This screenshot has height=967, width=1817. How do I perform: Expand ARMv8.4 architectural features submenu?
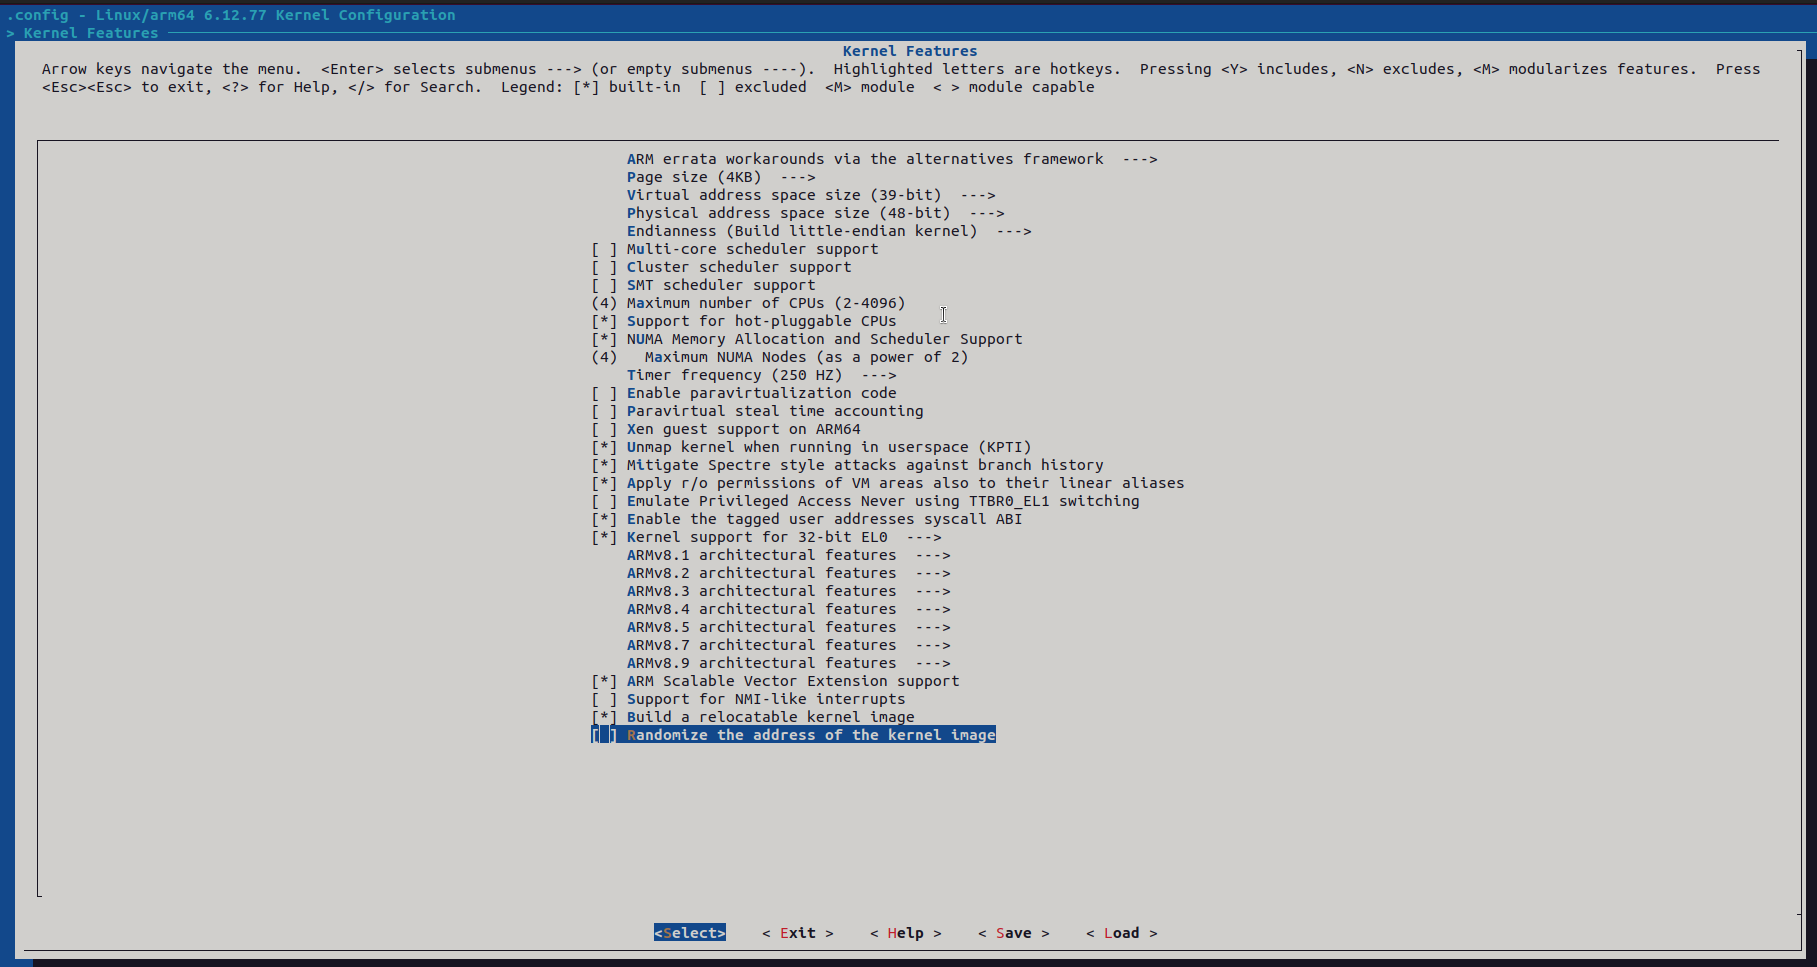click(789, 609)
